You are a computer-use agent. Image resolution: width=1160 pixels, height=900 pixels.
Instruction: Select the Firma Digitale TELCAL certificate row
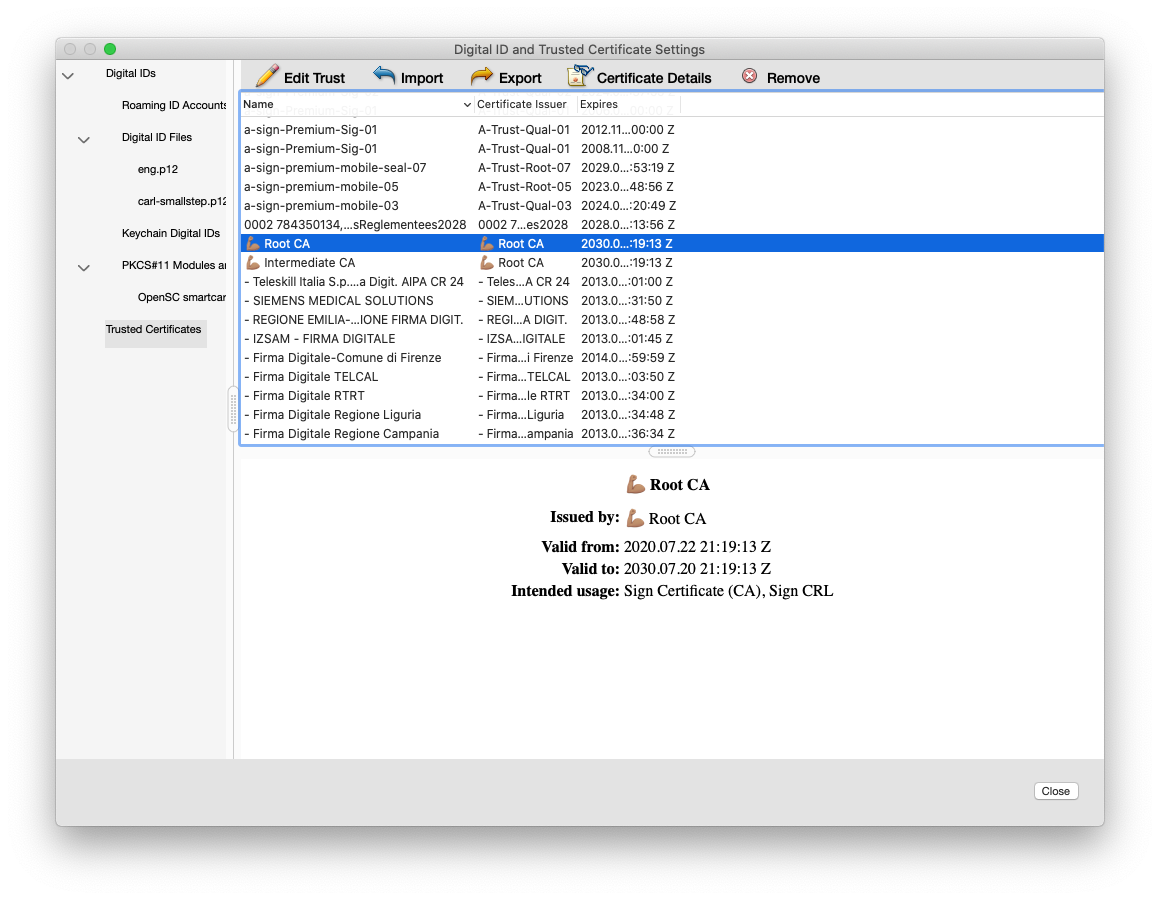pos(310,376)
